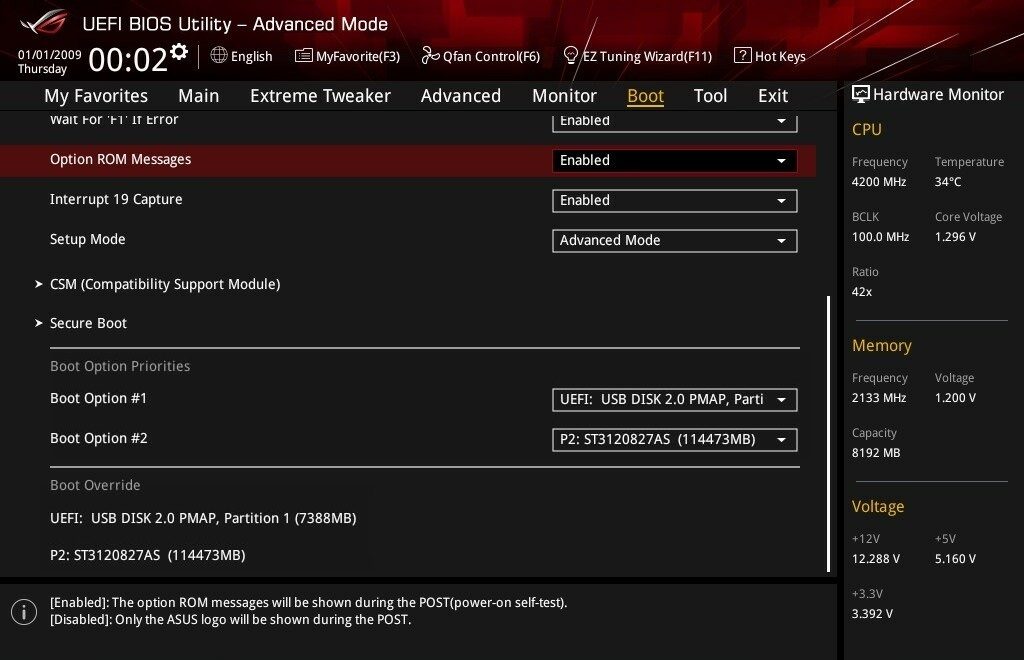Boot override to the UEFI USB DISK
The height and width of the screenshot is (660, 1024).
pyautogui.click(x=202, y=518)
